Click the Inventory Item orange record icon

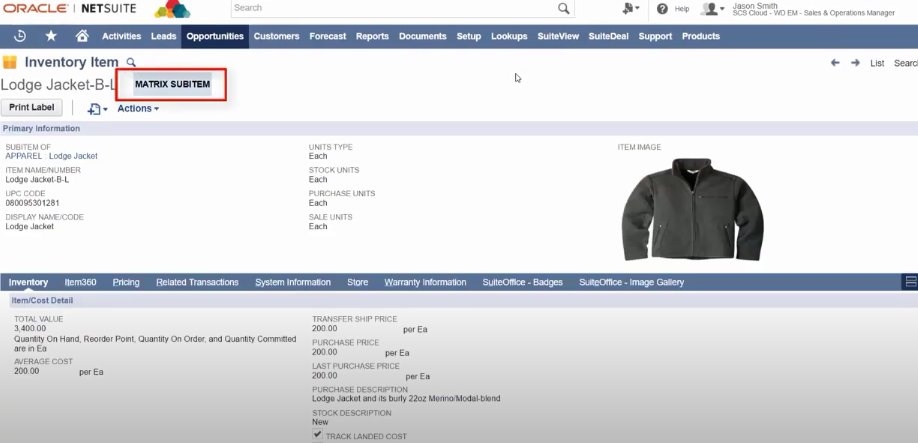(x=10, y=62)
